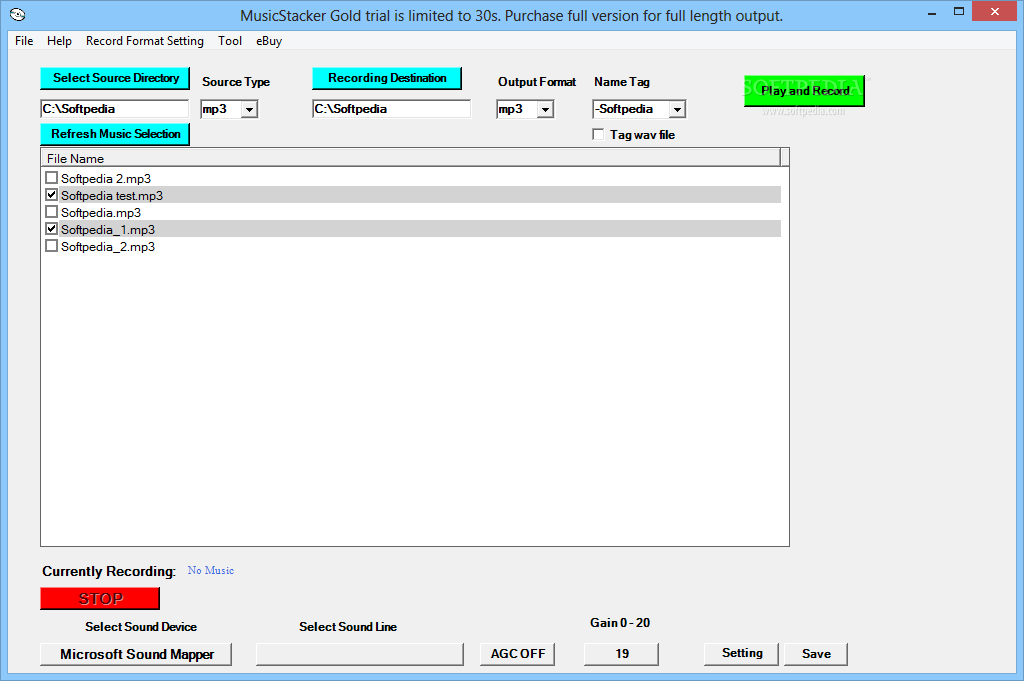This screenshot has width=1024, height=681.
Task: Close the MusicStacker window
Action: point(995,11)
